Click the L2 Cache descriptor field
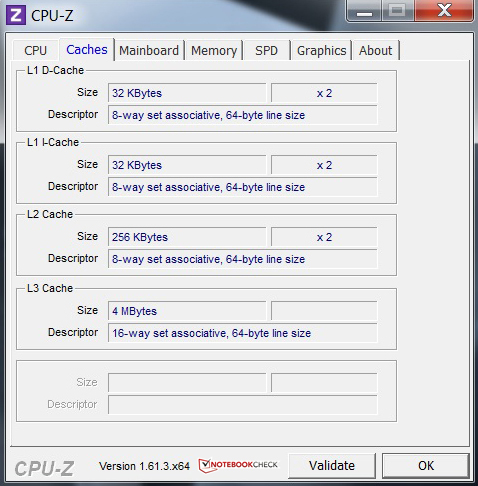The width and height of the screenshot is (478, 486). click(x=242, y=259)
